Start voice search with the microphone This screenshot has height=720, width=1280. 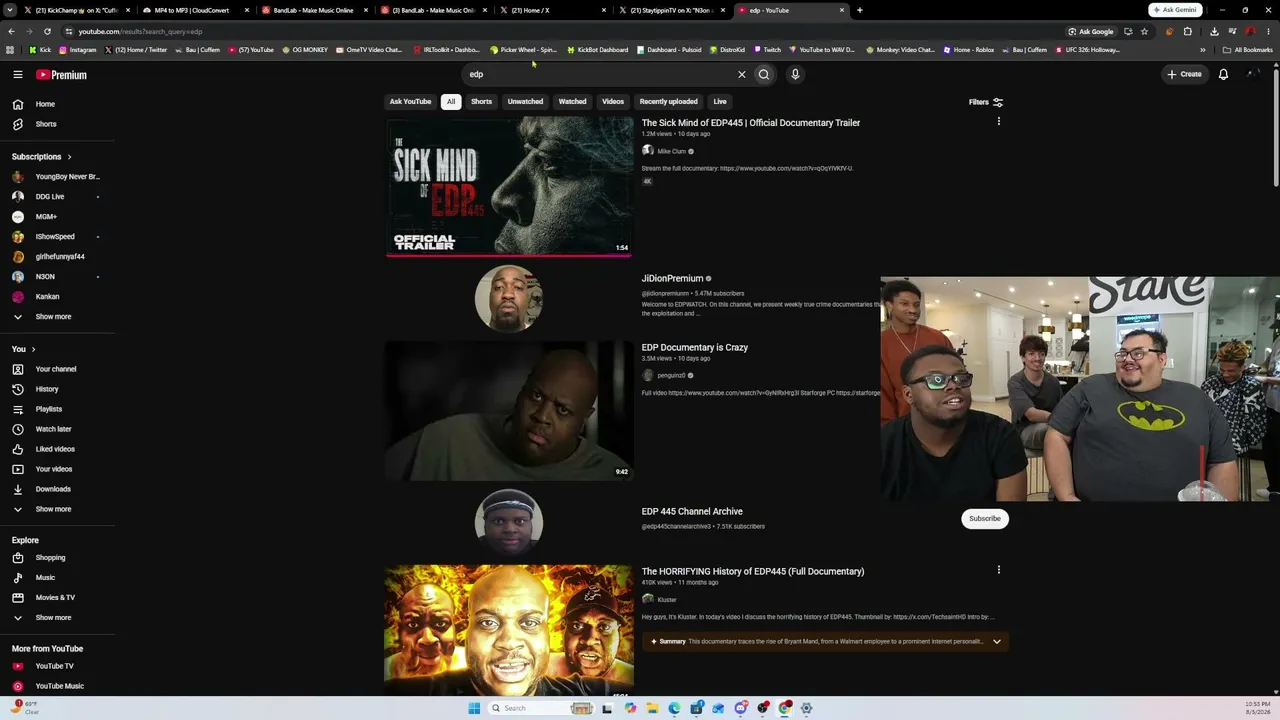pyautogui.click(x=795, y=74)
